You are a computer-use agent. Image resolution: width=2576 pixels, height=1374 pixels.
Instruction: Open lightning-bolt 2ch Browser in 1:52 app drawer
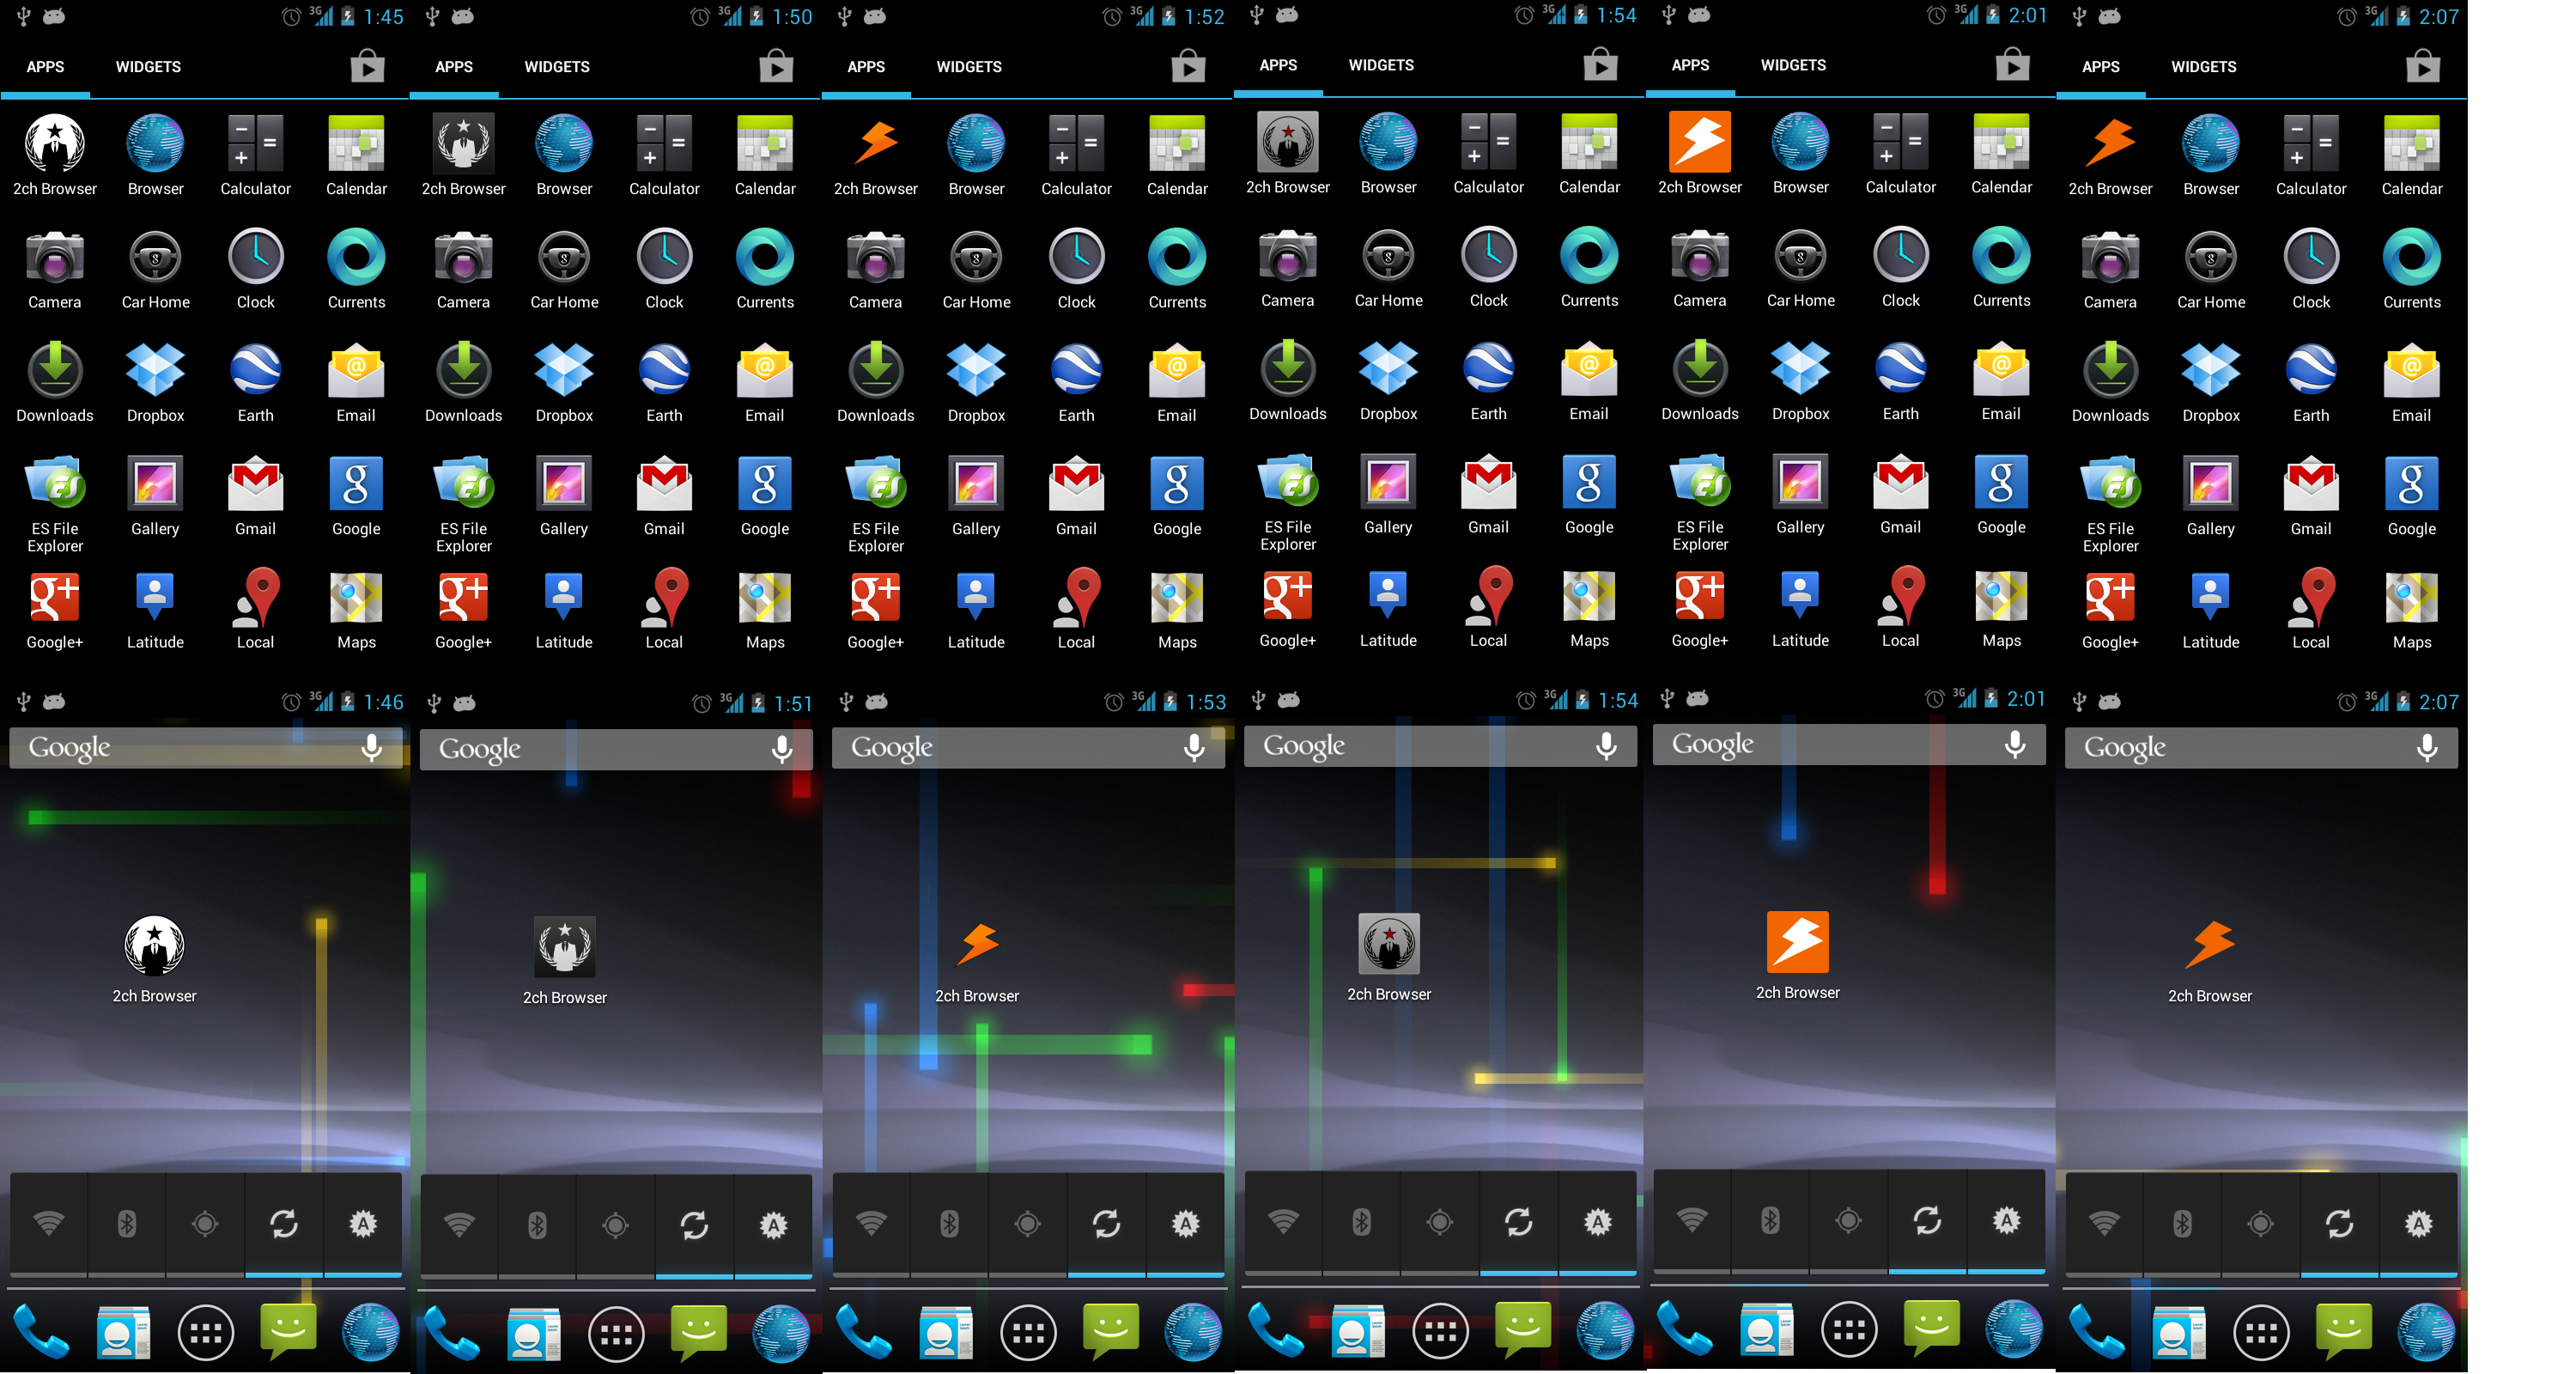coord(876,154)
